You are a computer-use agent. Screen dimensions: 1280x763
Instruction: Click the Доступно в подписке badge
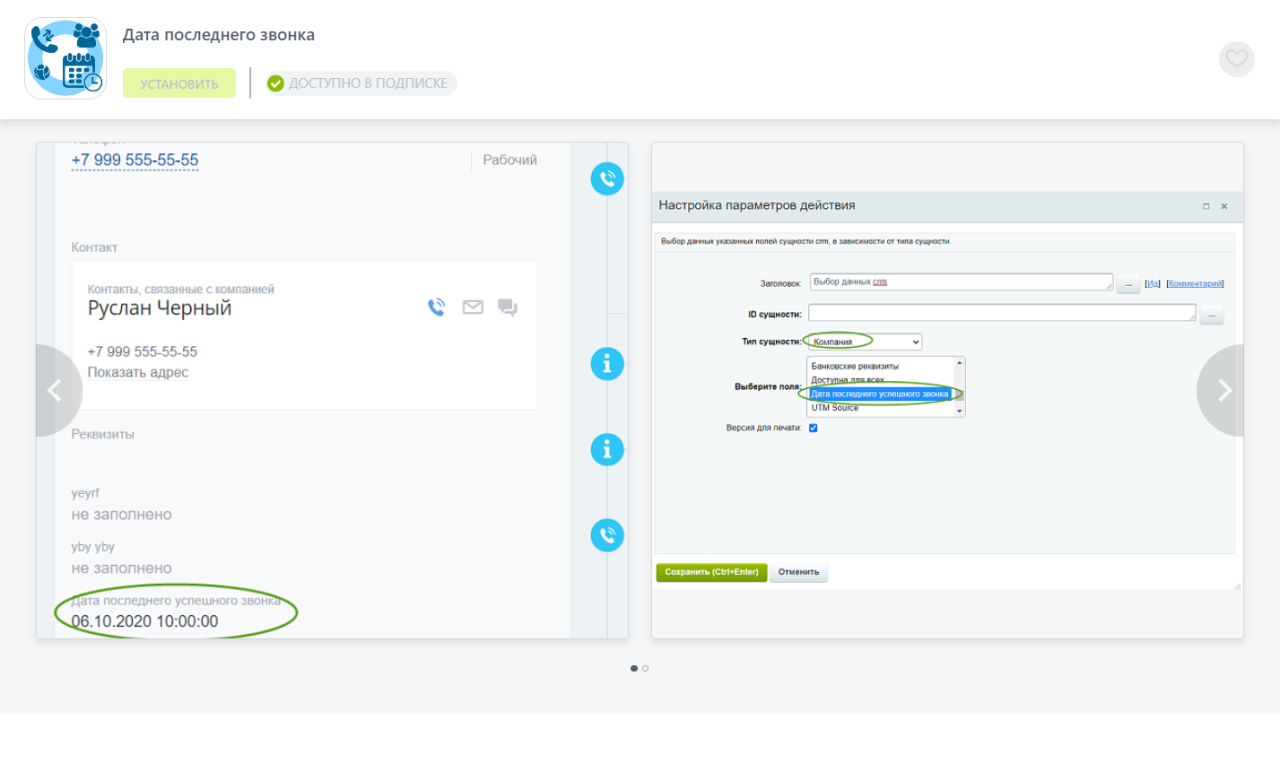pyautogui.click(x=360, y=83)
